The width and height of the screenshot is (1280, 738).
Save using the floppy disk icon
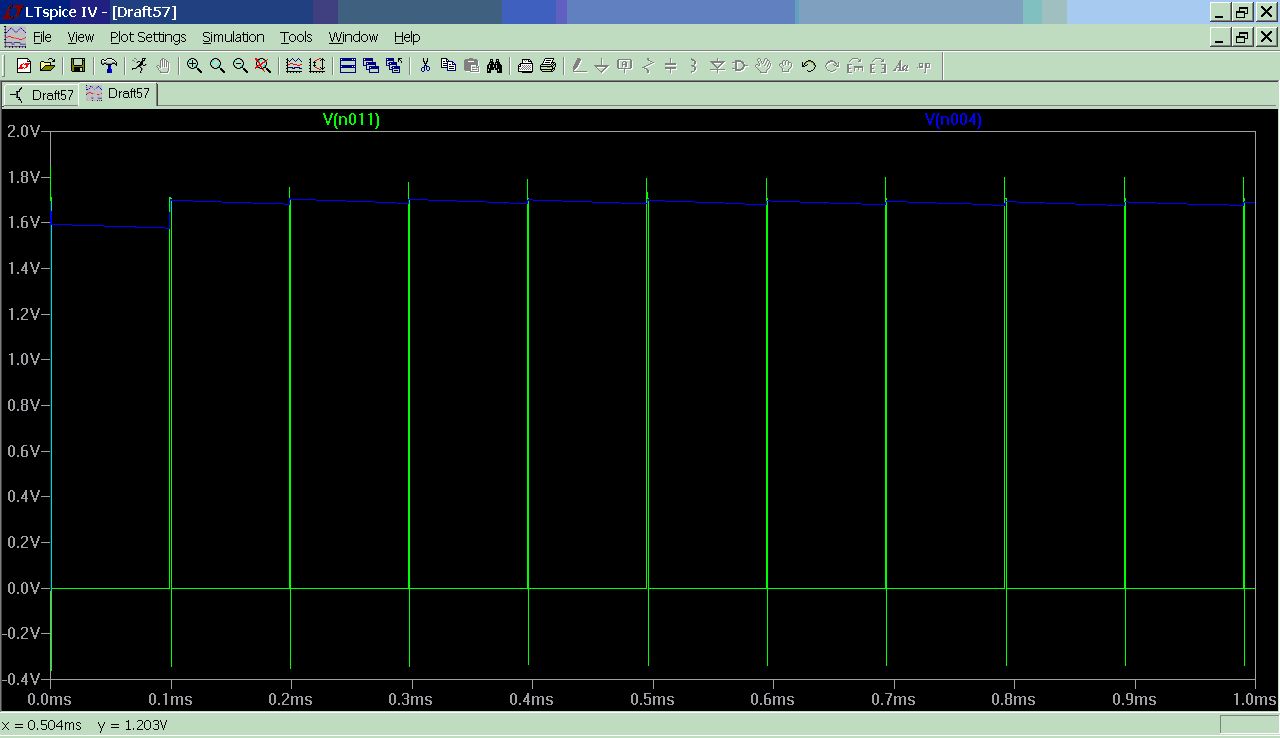[77, 66]
